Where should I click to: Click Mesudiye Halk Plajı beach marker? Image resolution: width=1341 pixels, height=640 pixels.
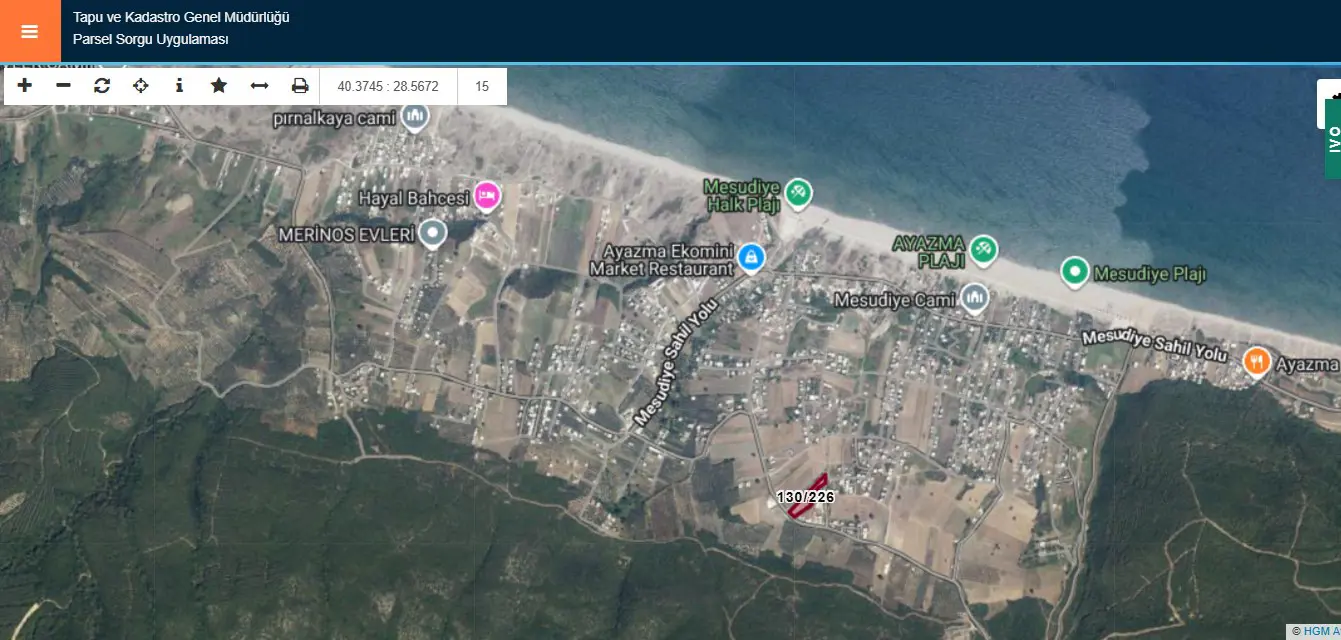[x=797, y=193]
